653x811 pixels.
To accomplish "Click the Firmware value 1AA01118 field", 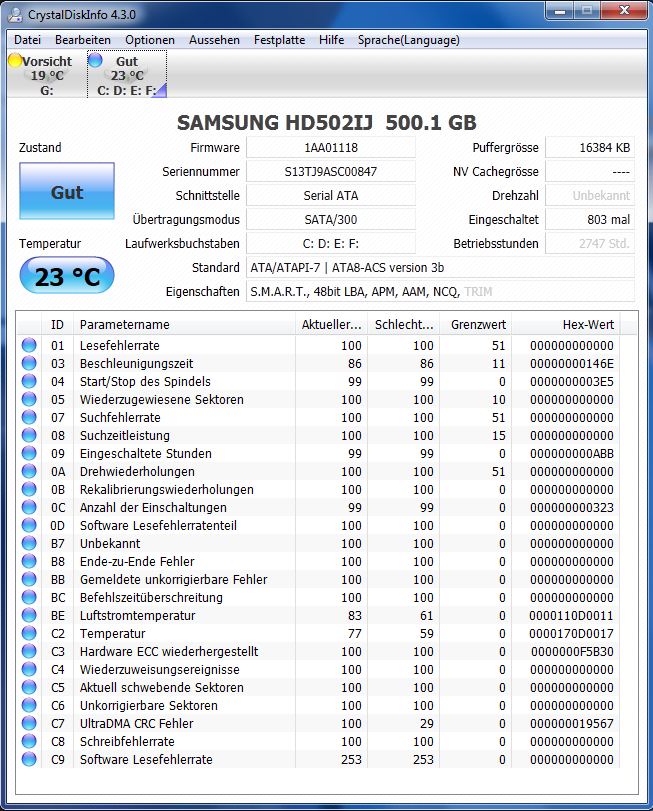I will pyautogui.click(x=331, y=147).
